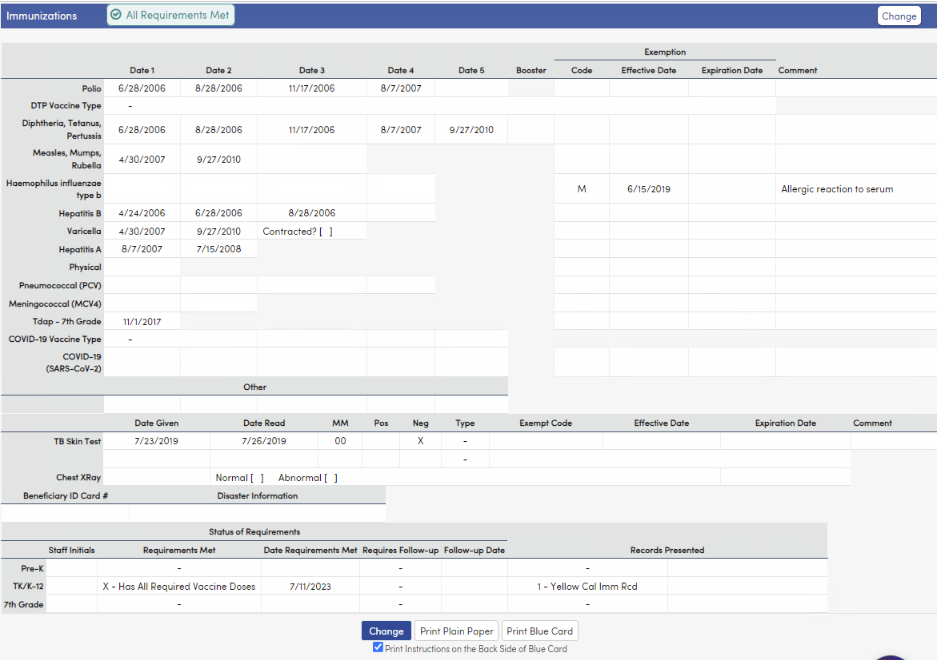Select Hepatitis A Date 1 8/7/2007

point(142,249)
